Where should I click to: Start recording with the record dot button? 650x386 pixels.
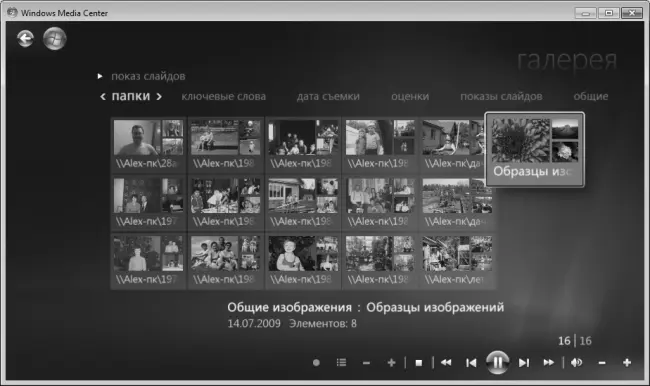(x=316, y=363)
